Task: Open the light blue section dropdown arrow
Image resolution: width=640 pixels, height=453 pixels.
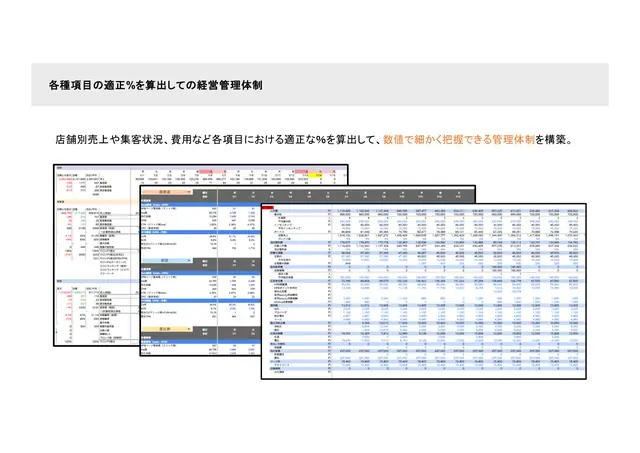Action: (188, 260)
